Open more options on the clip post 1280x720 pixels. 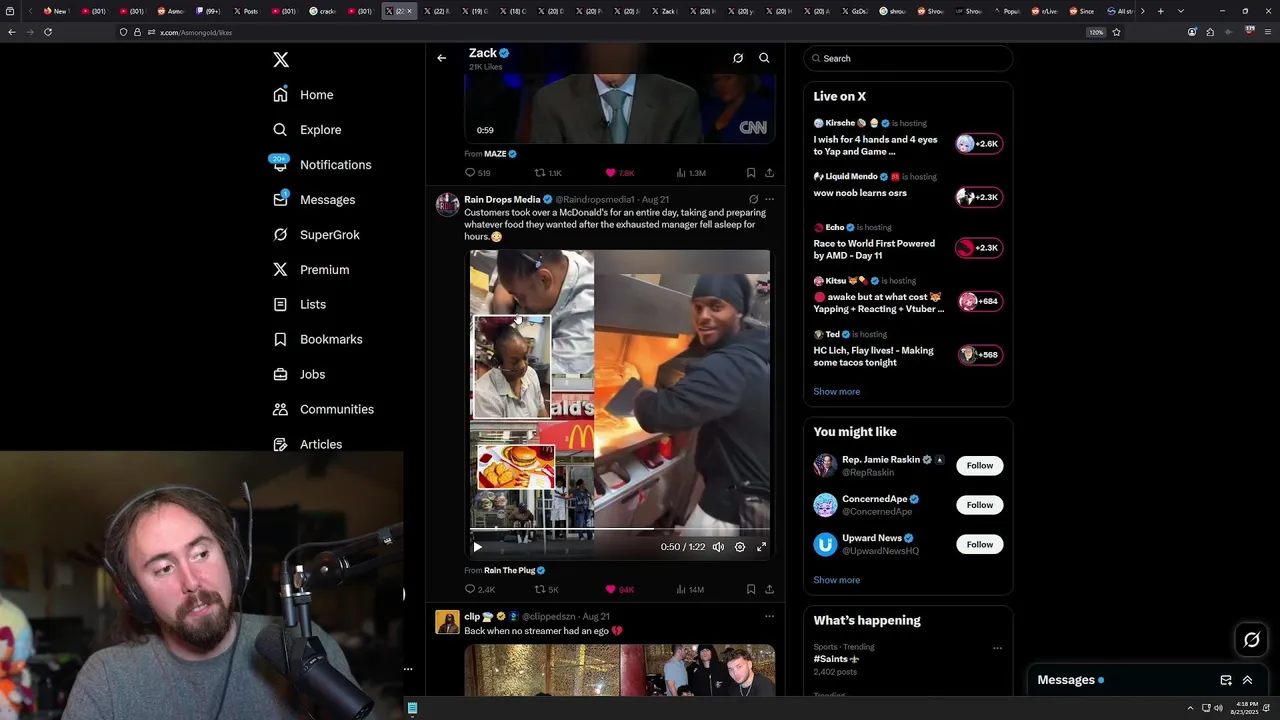pos(769,616)
